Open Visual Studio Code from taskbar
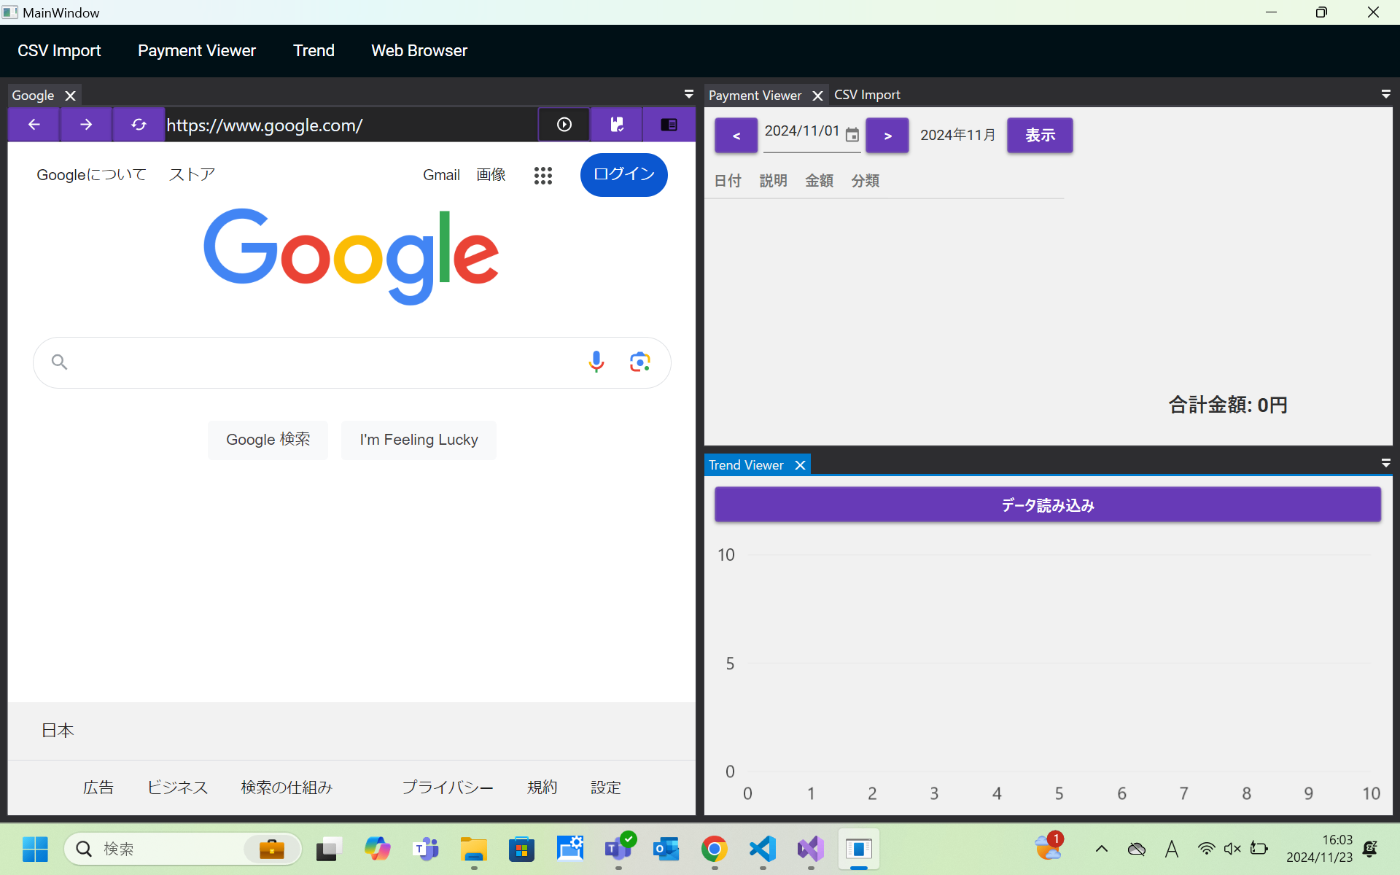This screenshot has width=1400, height=875. (x=762, y=849)
